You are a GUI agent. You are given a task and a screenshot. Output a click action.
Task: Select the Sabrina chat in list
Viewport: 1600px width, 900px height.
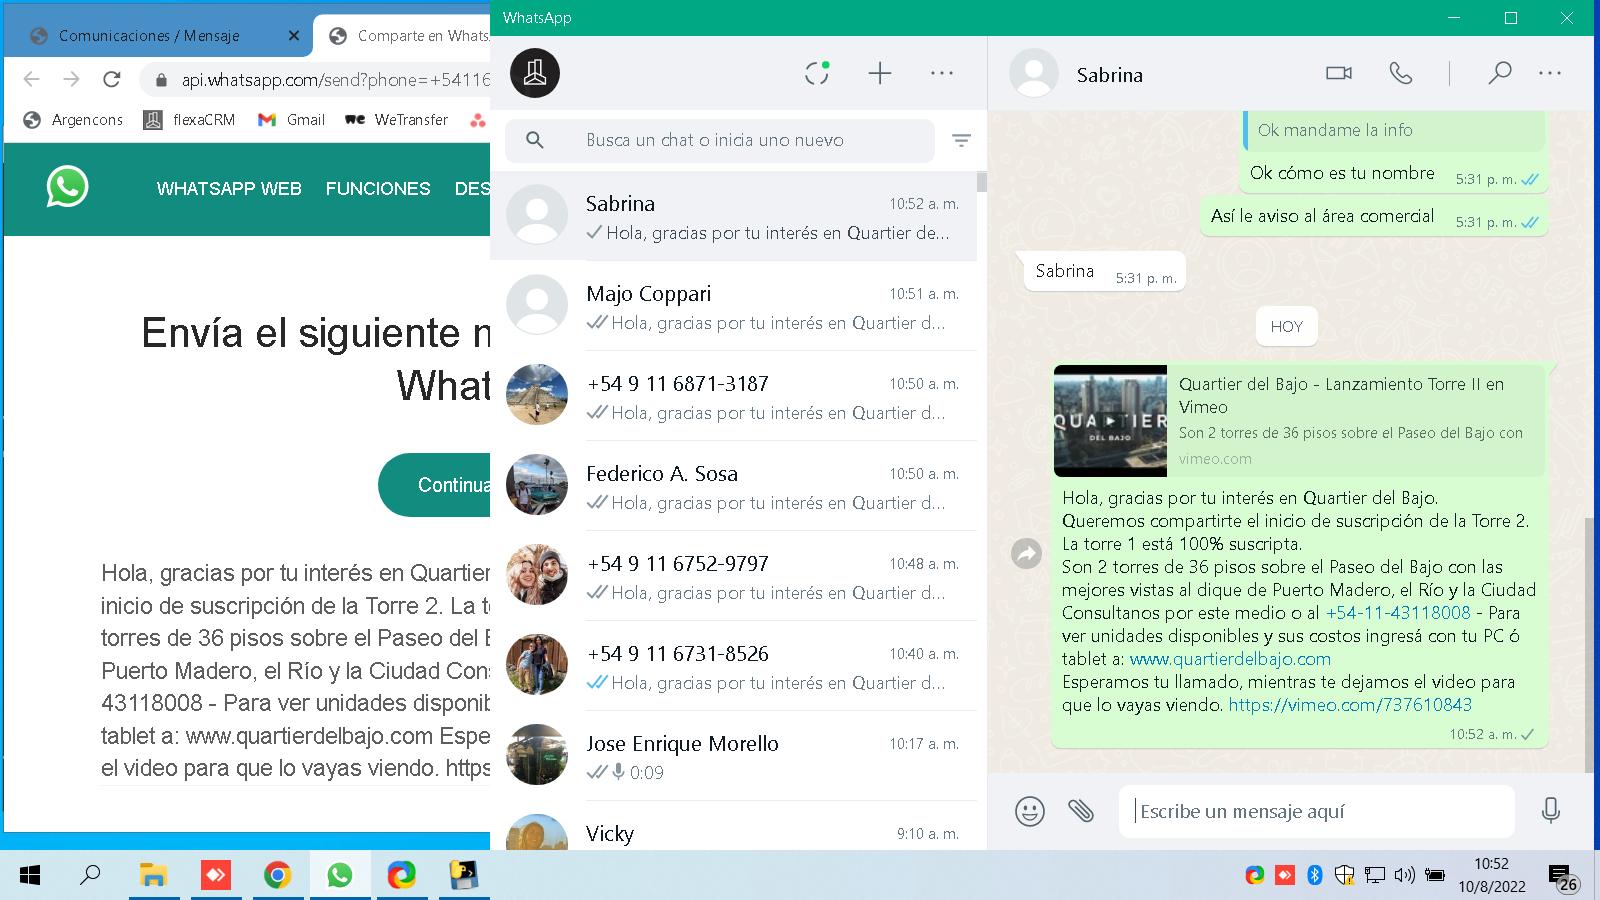click(x=733, y=216)
